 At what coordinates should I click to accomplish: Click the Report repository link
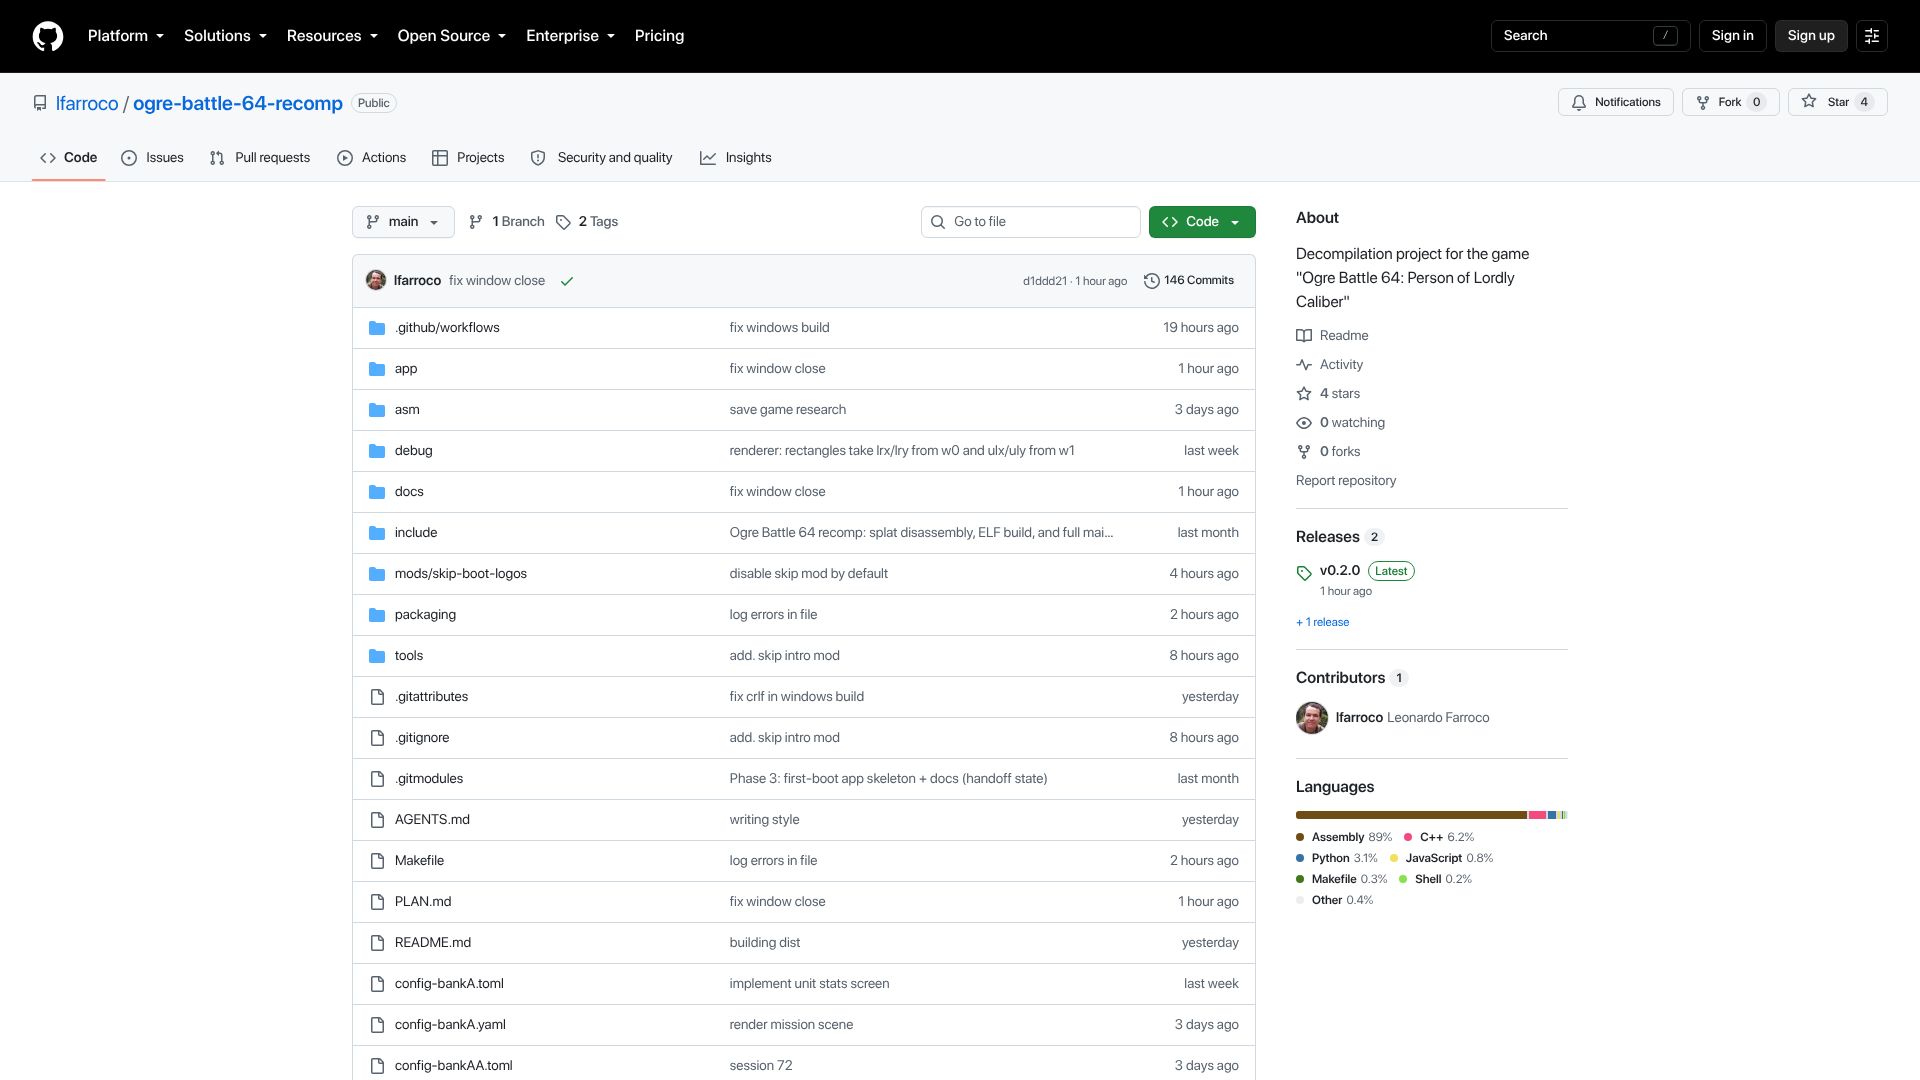1346,481
